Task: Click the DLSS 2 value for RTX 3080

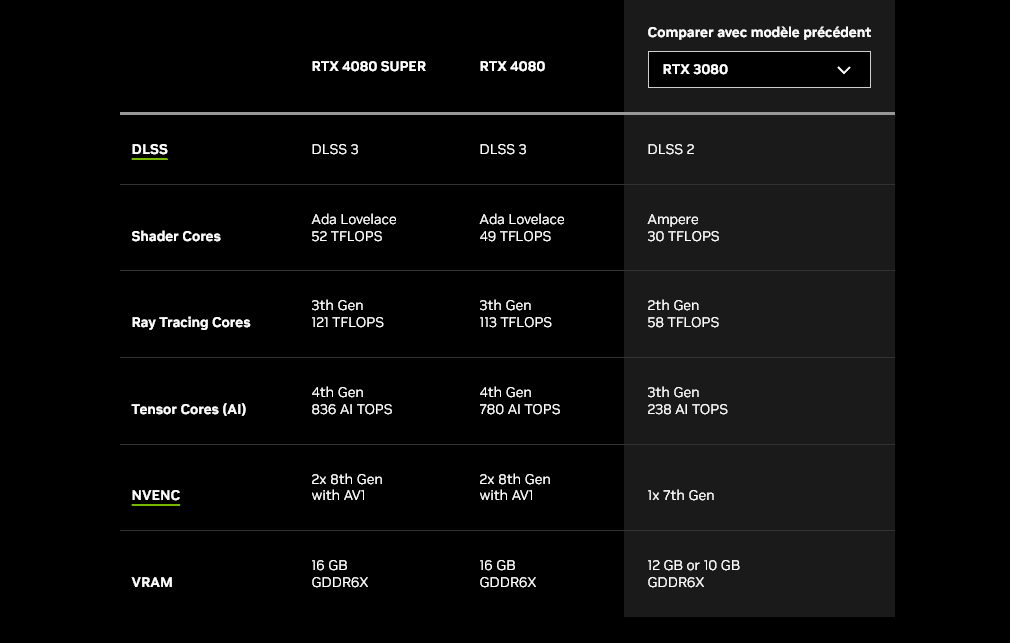Action: pyautogui.click(x=671, y=149)
